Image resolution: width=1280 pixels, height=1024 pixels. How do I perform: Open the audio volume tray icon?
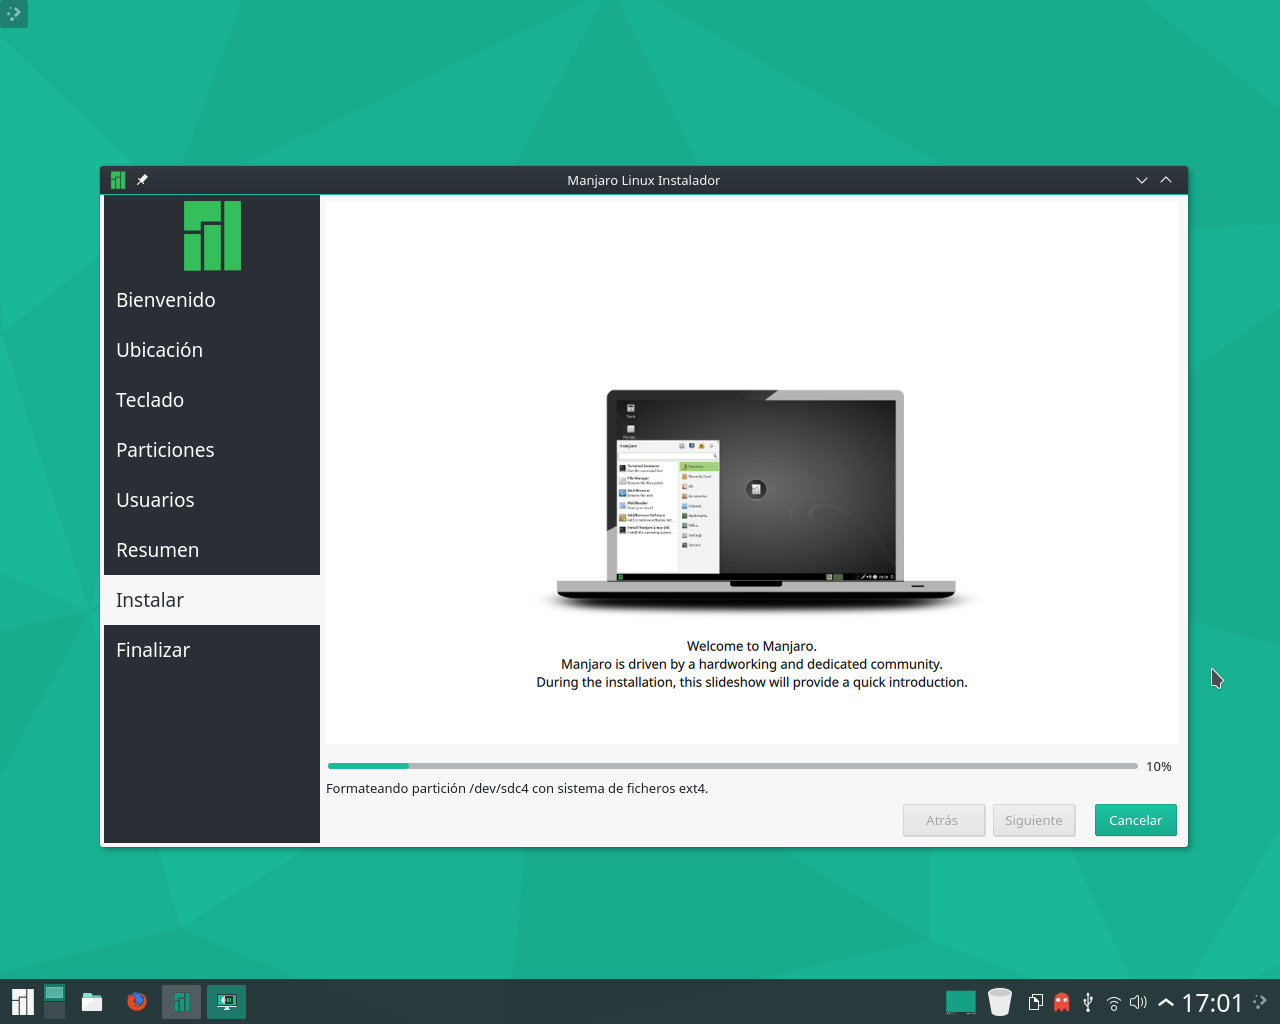pyautogui.click(x=1138, y=1002)
